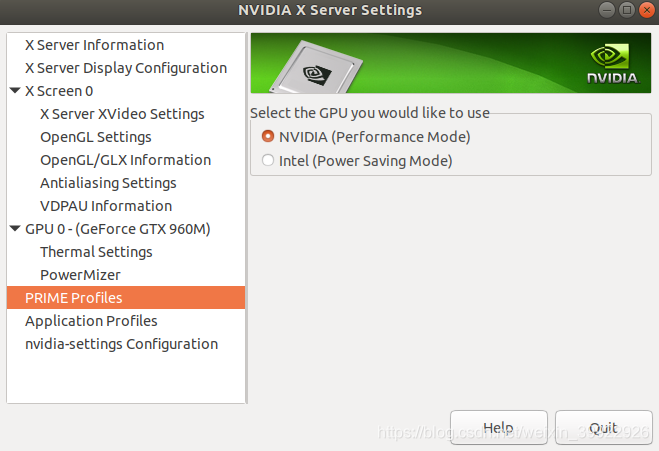Select GPU 0 - (GeForce GTX 960M) entry
This screenshot has width=659, height=451.
(118, 229)
